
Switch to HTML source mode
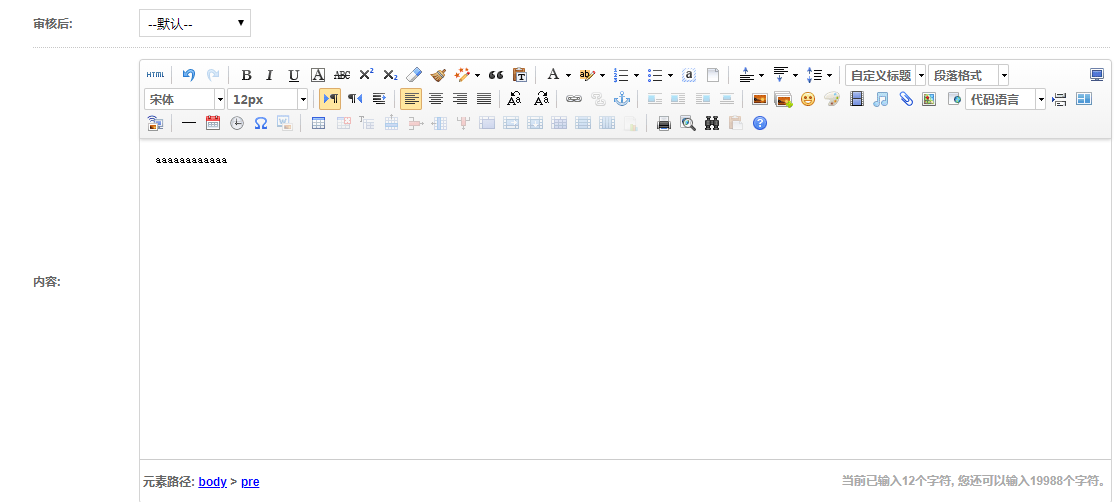(x=155, y=75)
